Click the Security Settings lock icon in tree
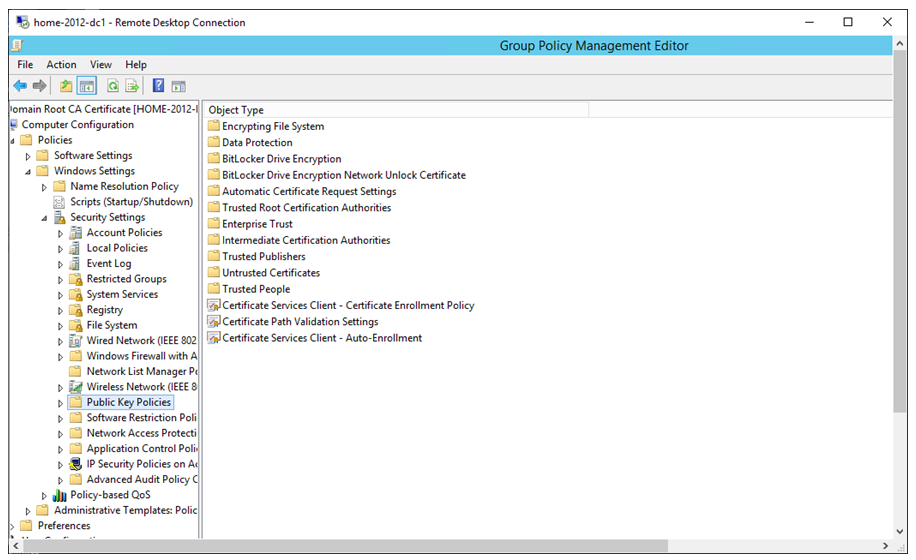This screenshot has height=560, width=916. point(60,217)
